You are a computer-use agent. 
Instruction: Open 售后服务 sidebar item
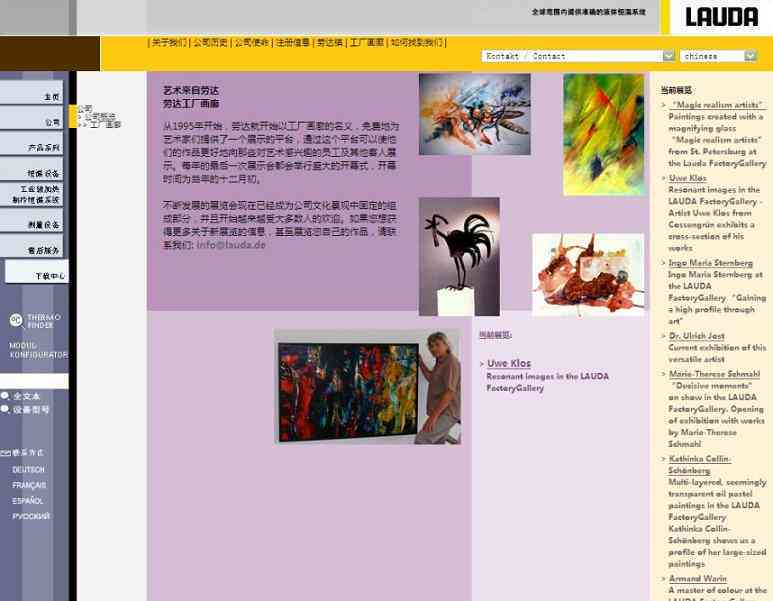[32, 247]
